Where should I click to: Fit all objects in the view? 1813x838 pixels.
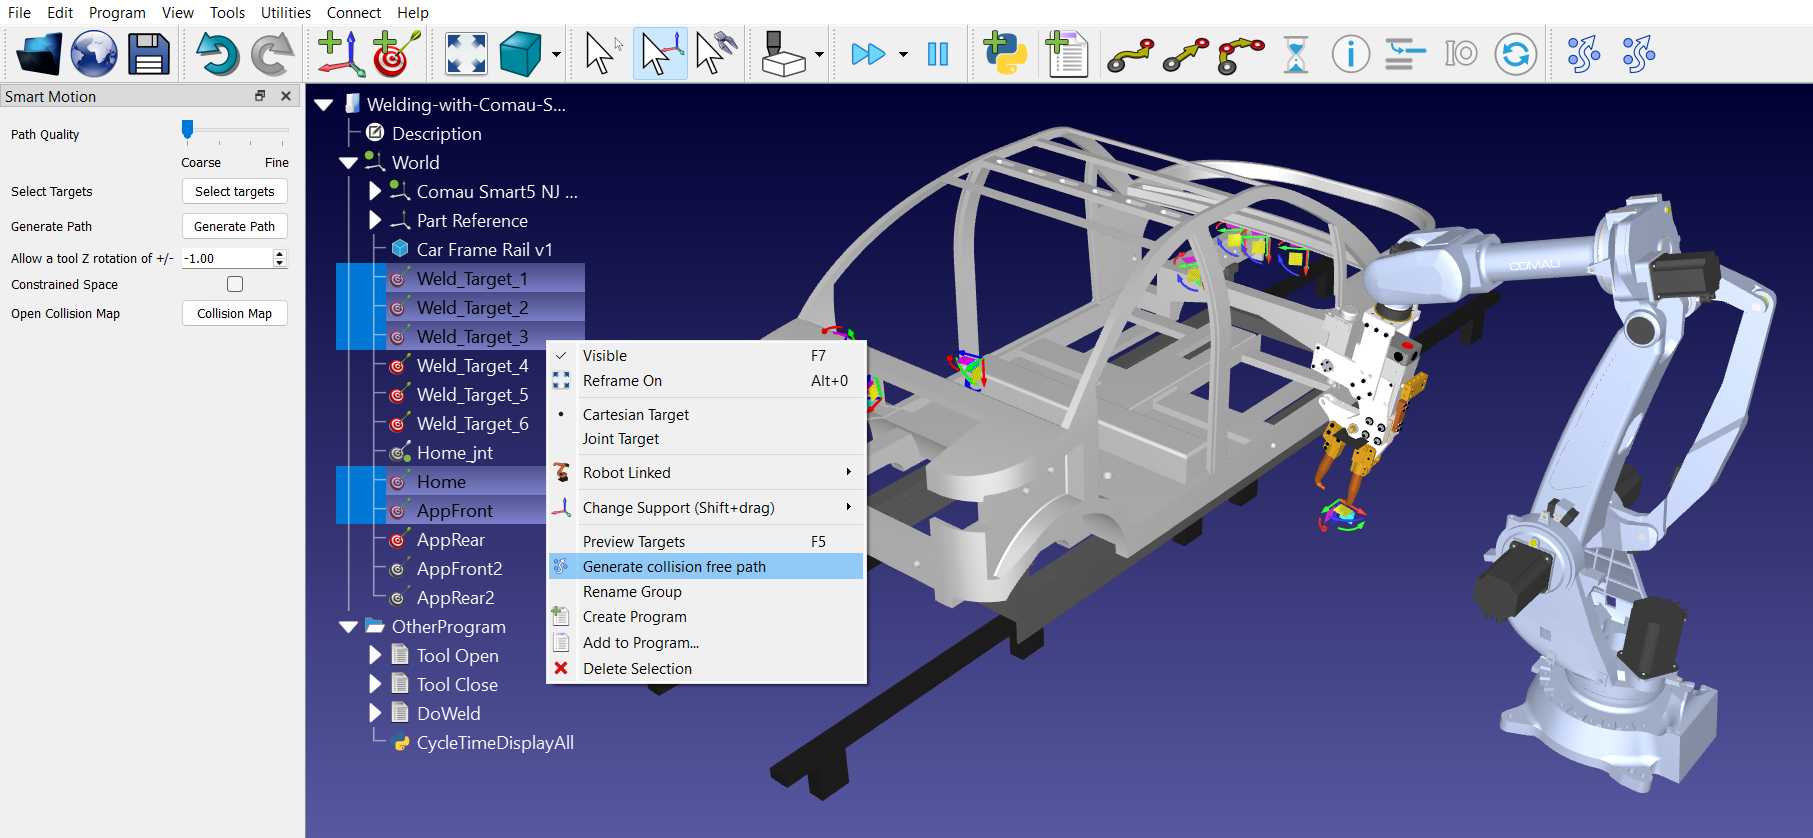[466, 54]
